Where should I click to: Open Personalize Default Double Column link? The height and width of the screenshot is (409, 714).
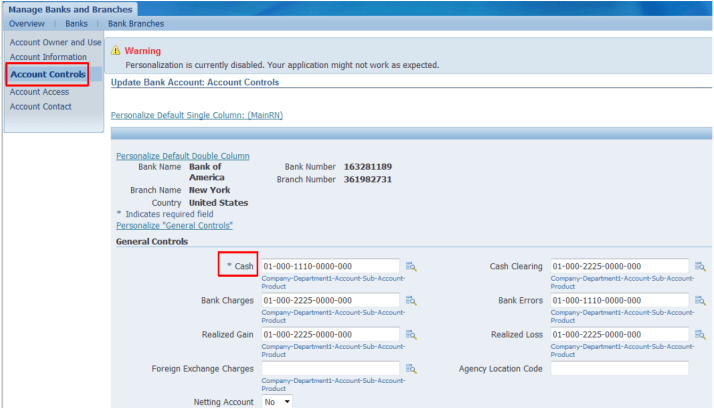[x=182, y=156]
